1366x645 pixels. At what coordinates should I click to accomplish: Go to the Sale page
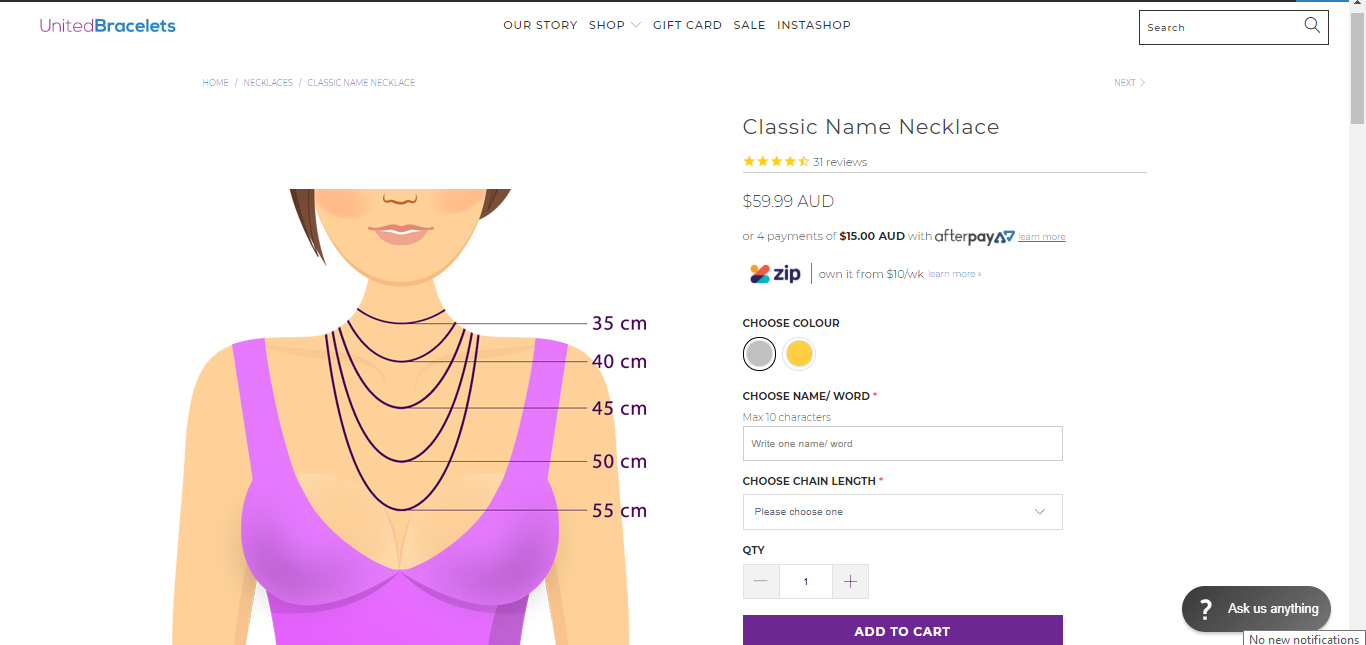tap(749, 26)
